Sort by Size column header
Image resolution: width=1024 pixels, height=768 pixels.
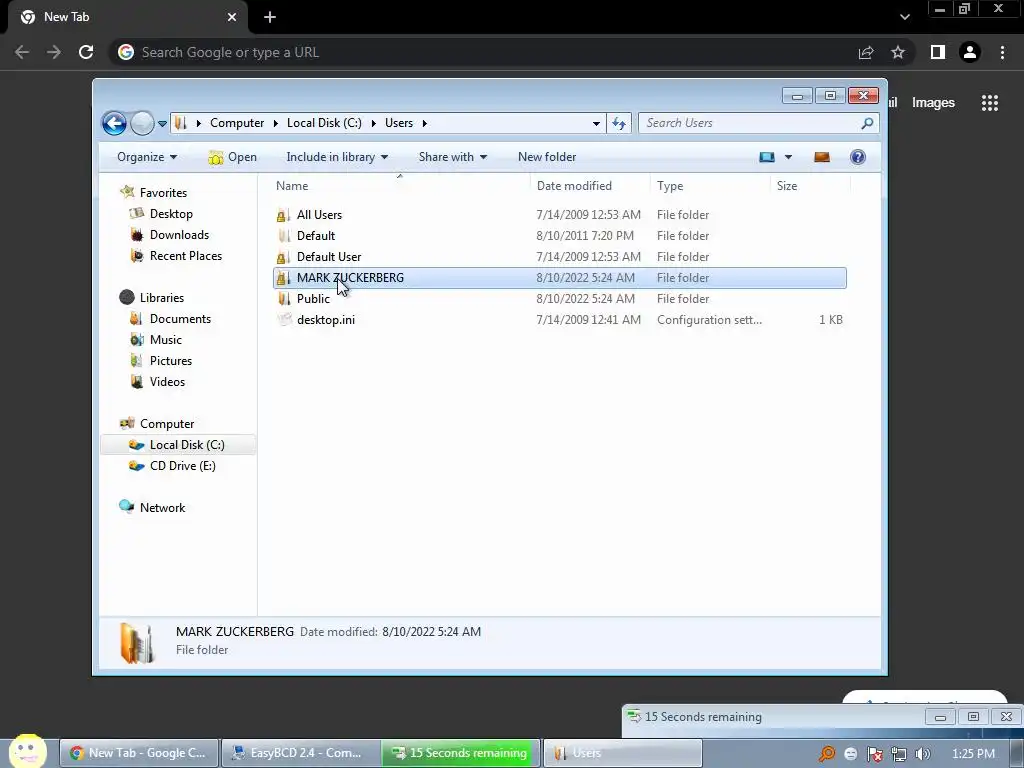[810, 185]
